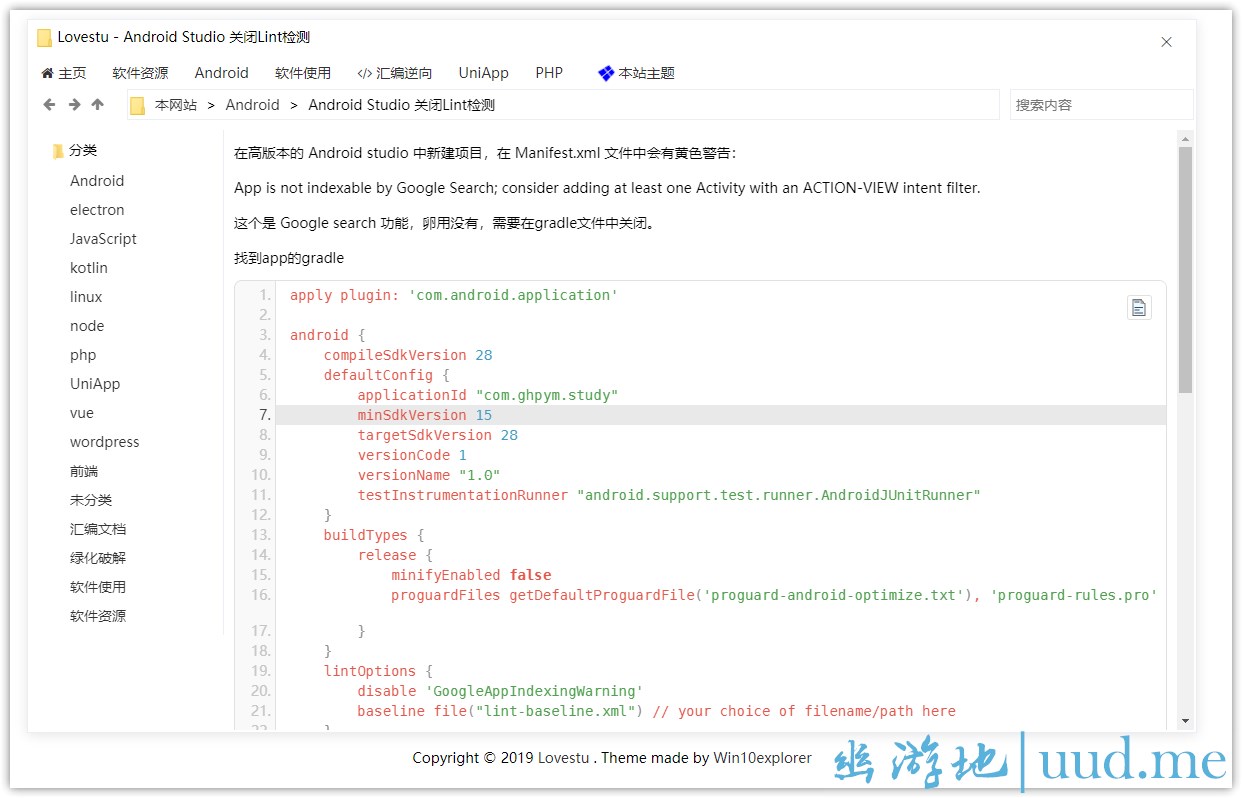Click 本网站 in the breadcrumb path

(x=176, y=105)
